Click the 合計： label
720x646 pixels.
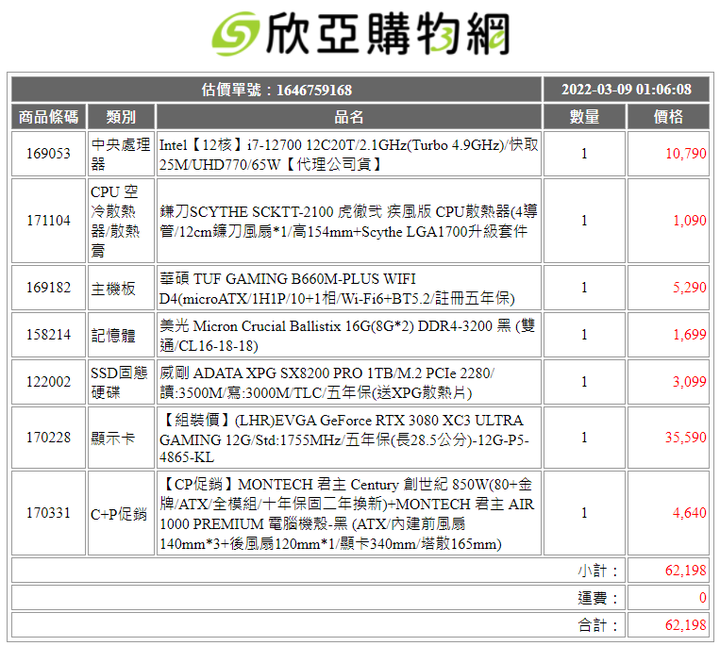coord(598,625)
